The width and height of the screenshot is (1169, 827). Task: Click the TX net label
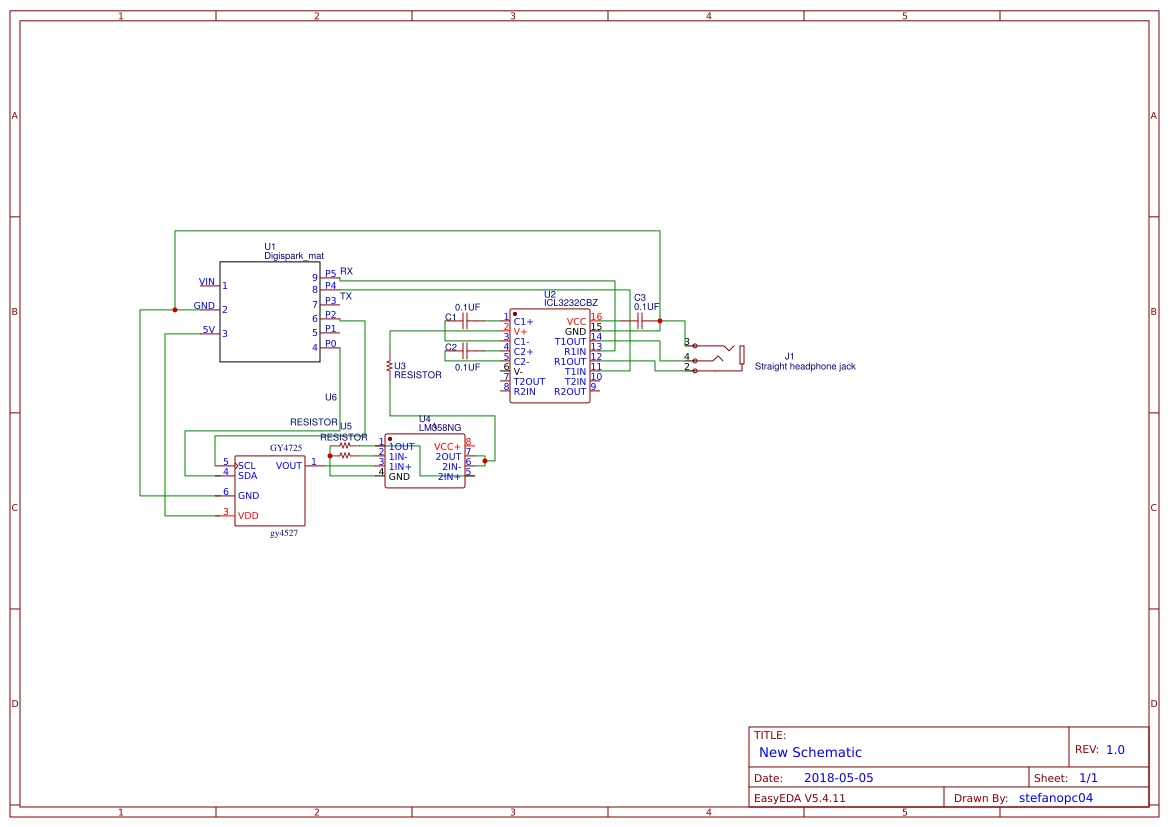345,295
